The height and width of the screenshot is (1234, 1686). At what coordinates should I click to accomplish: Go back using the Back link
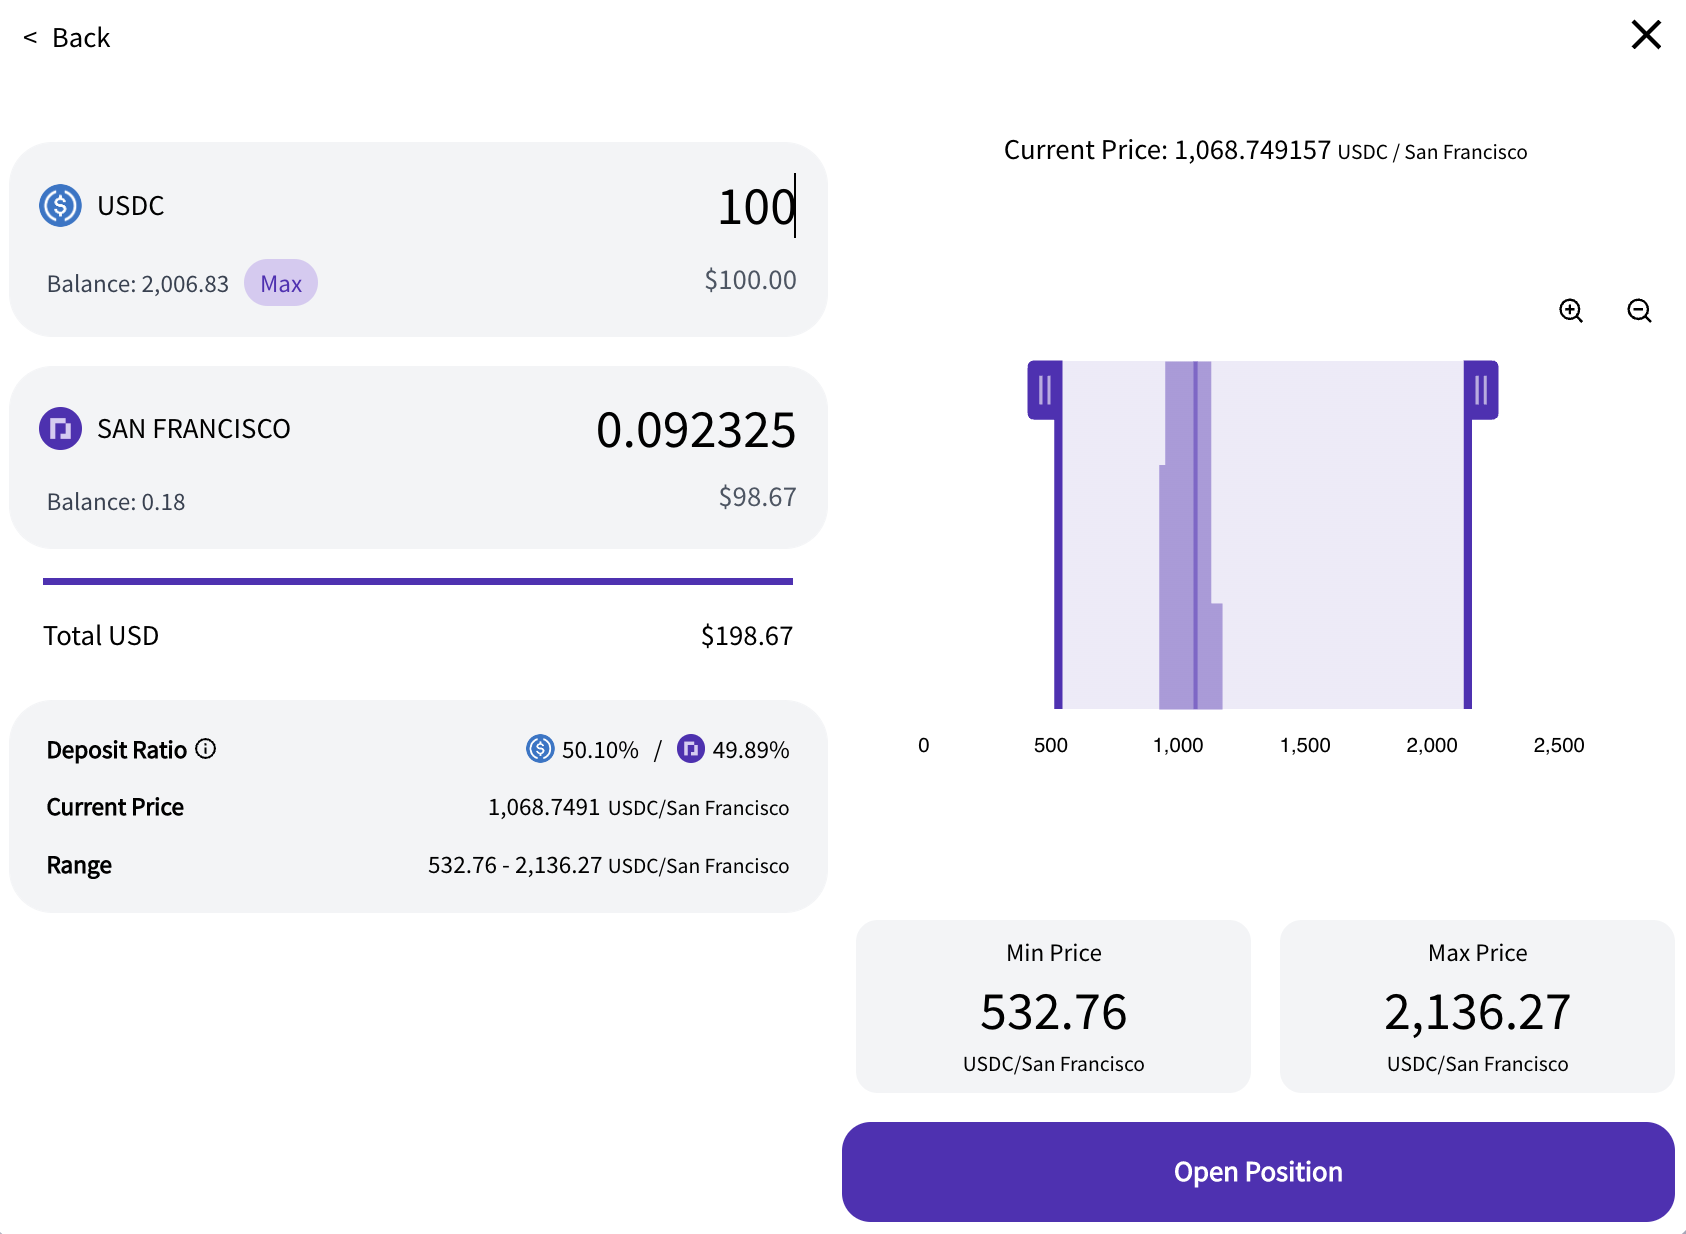tap(66, 38)
